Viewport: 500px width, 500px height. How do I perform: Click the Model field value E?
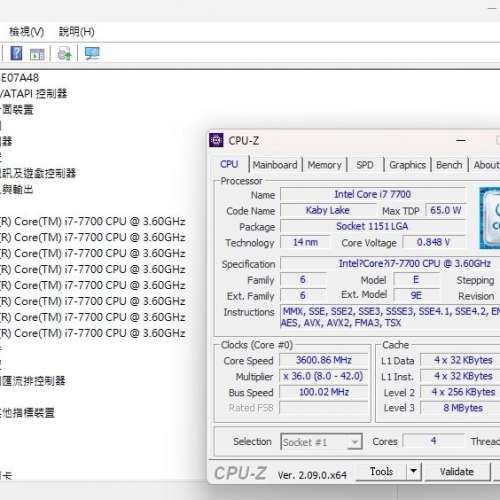point(416,280)
